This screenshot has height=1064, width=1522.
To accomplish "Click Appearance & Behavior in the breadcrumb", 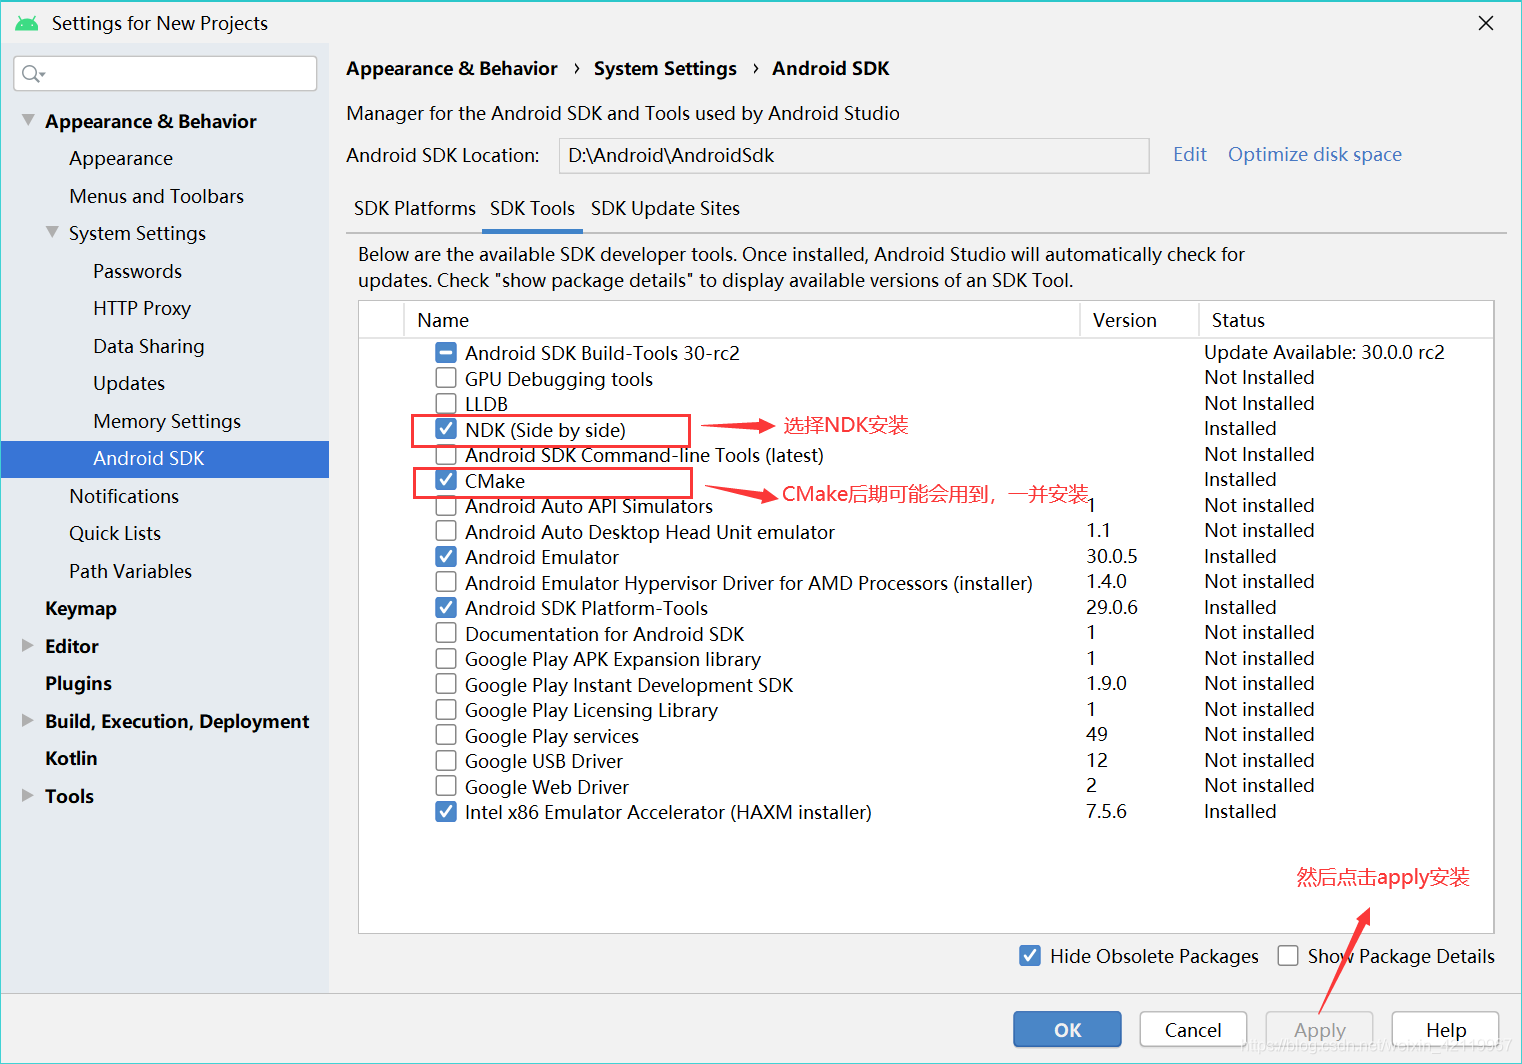I will pyautogui.click(x=452, y=68).
